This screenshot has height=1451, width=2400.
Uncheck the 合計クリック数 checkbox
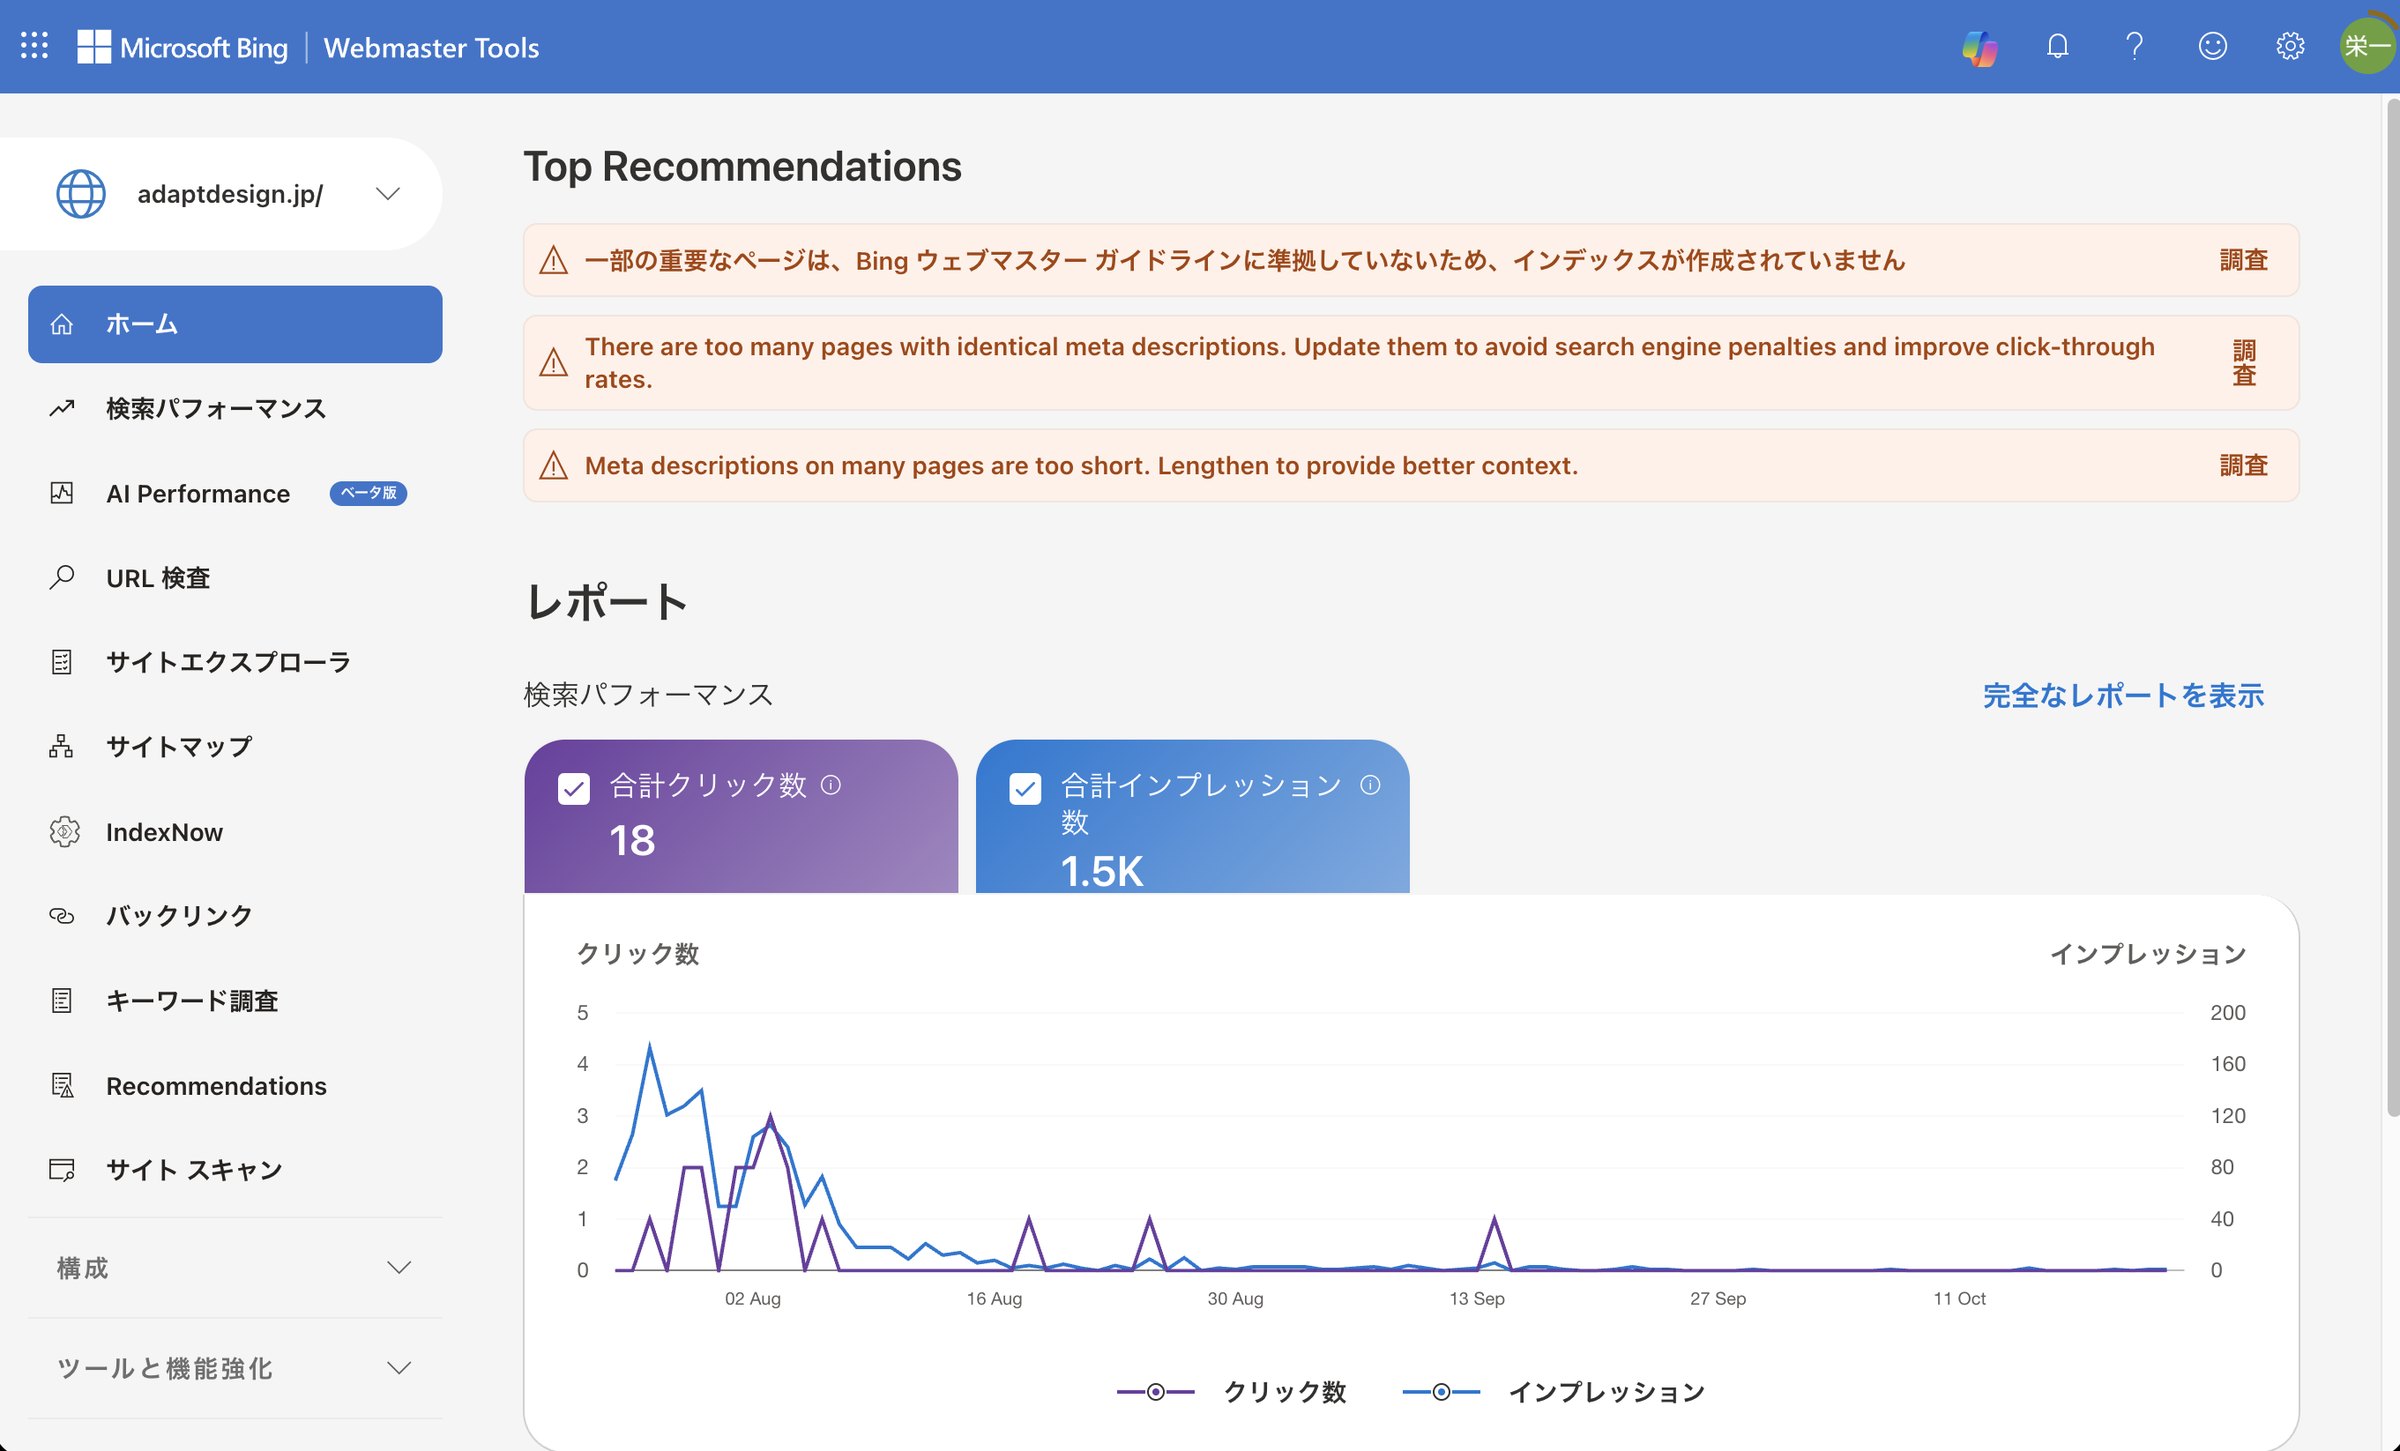(574, 788)
